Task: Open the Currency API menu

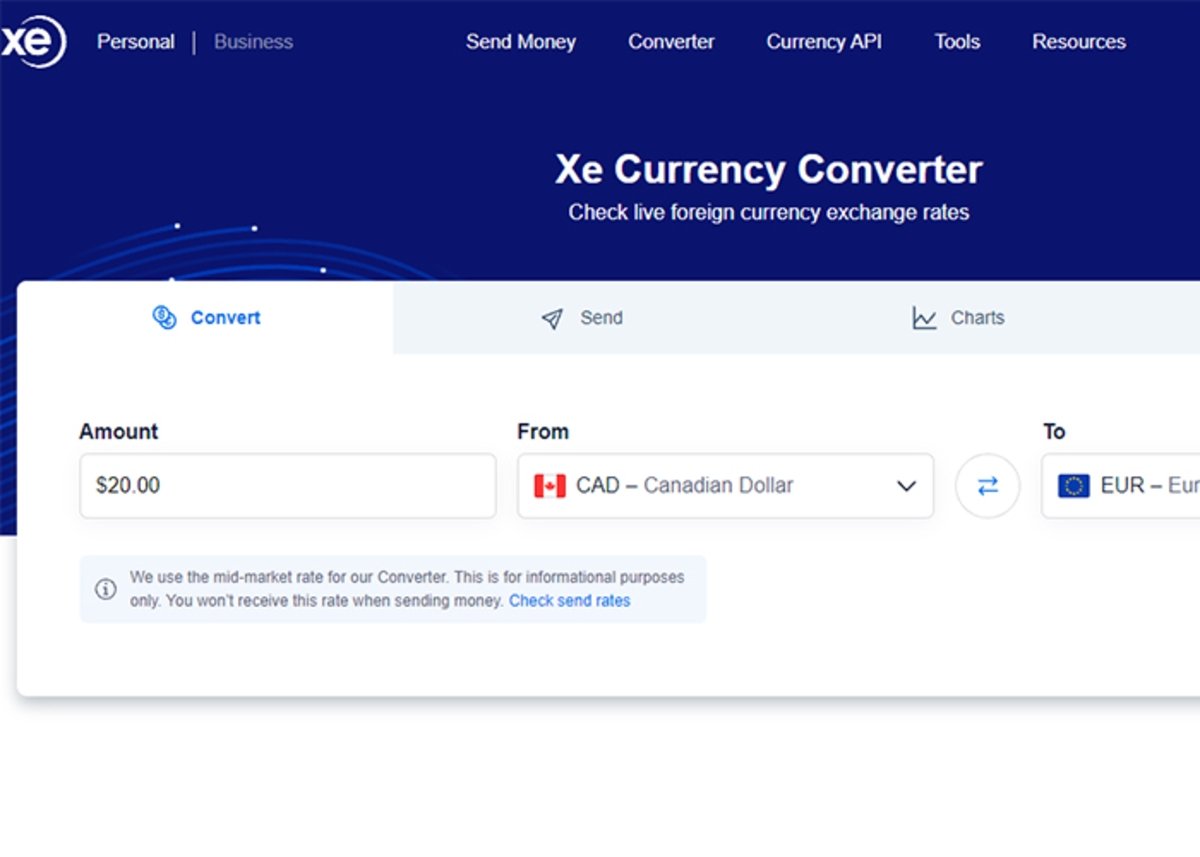Action: pyautogui.click(x=824, y=42)
